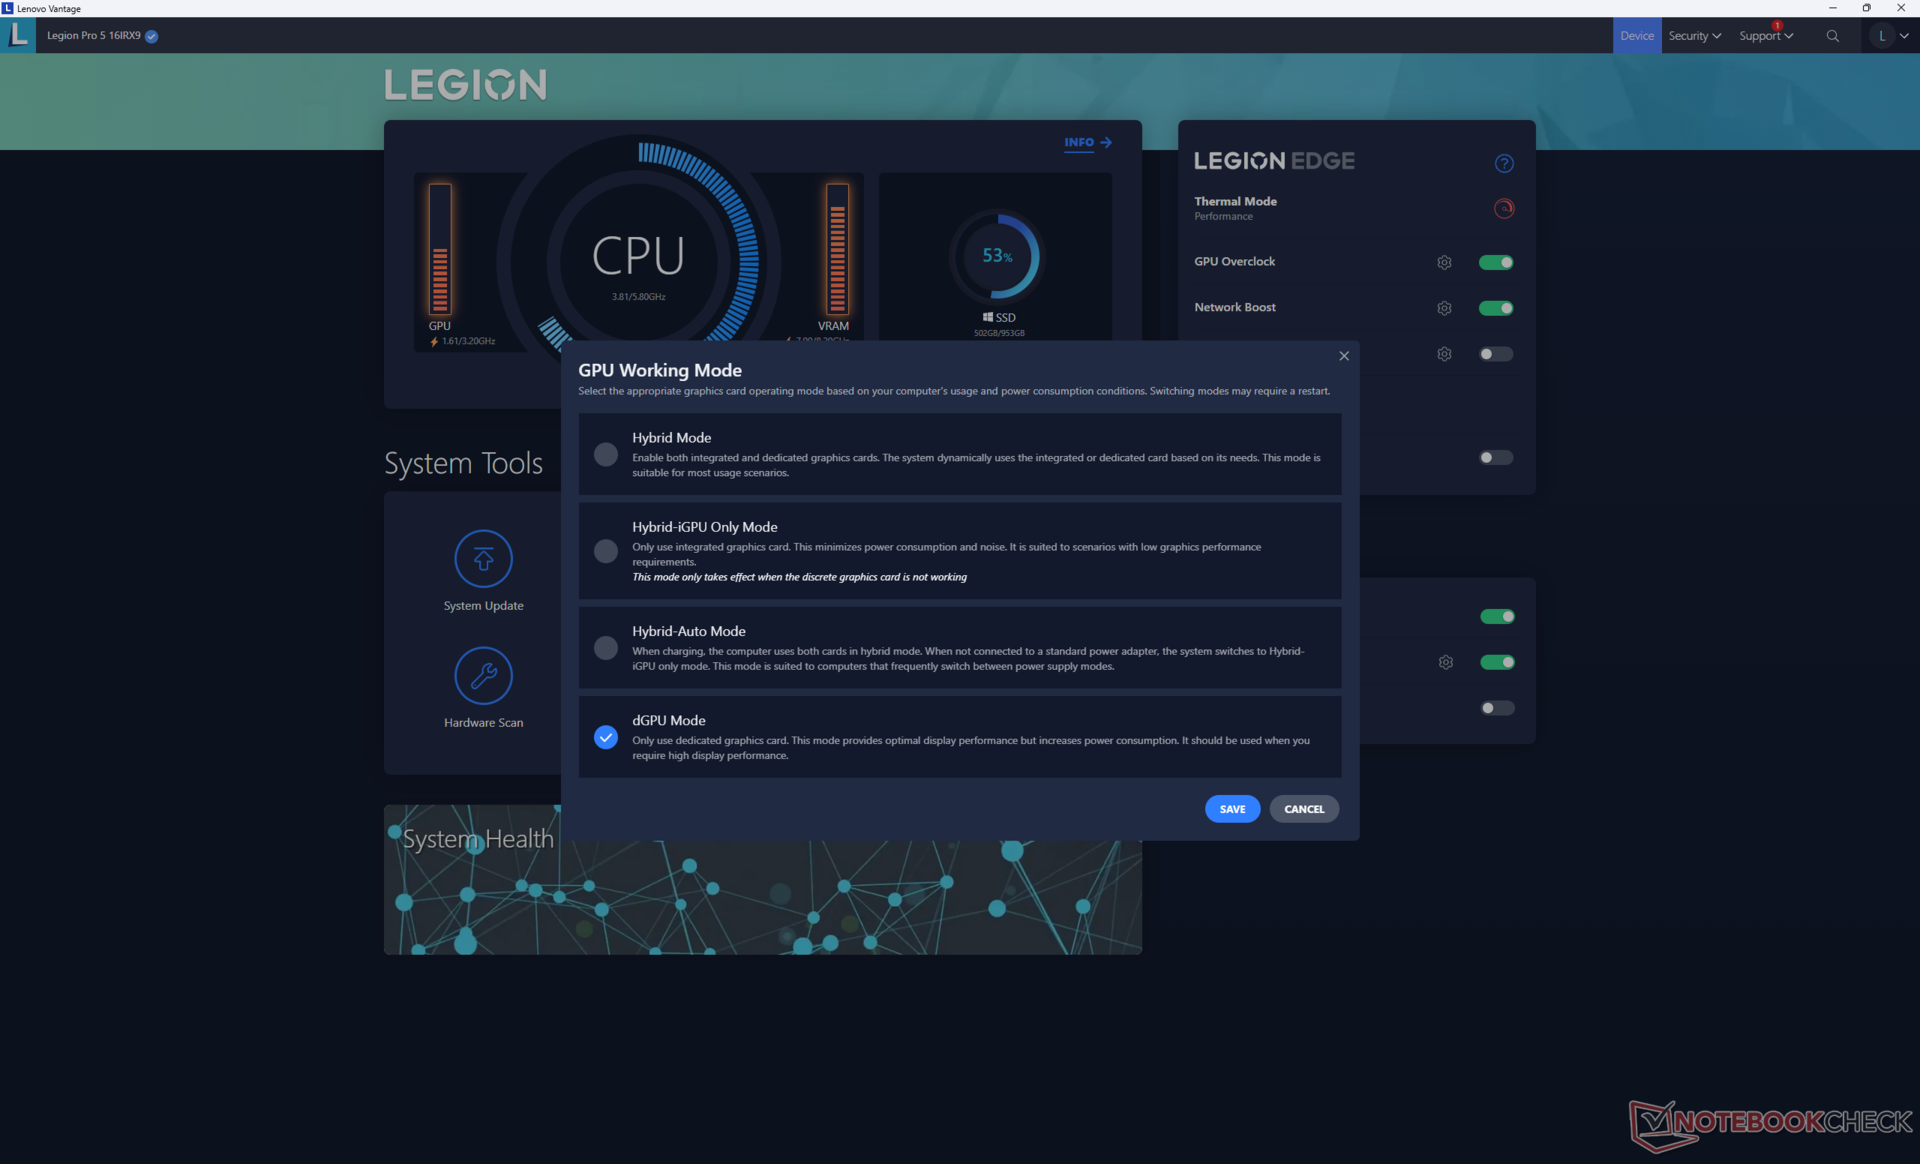The height and width of the screenshot is (1164, 1920).
Task: Click the Lenovo L logo icon
Action: tap(18, 36)
